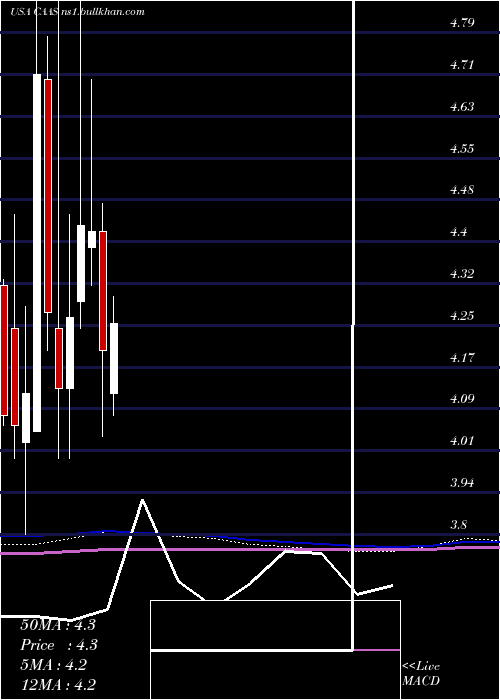Click the peak of the white MACD line
Image resolution: width=500 pixels, height=700 pixels.
click(142, 500)
